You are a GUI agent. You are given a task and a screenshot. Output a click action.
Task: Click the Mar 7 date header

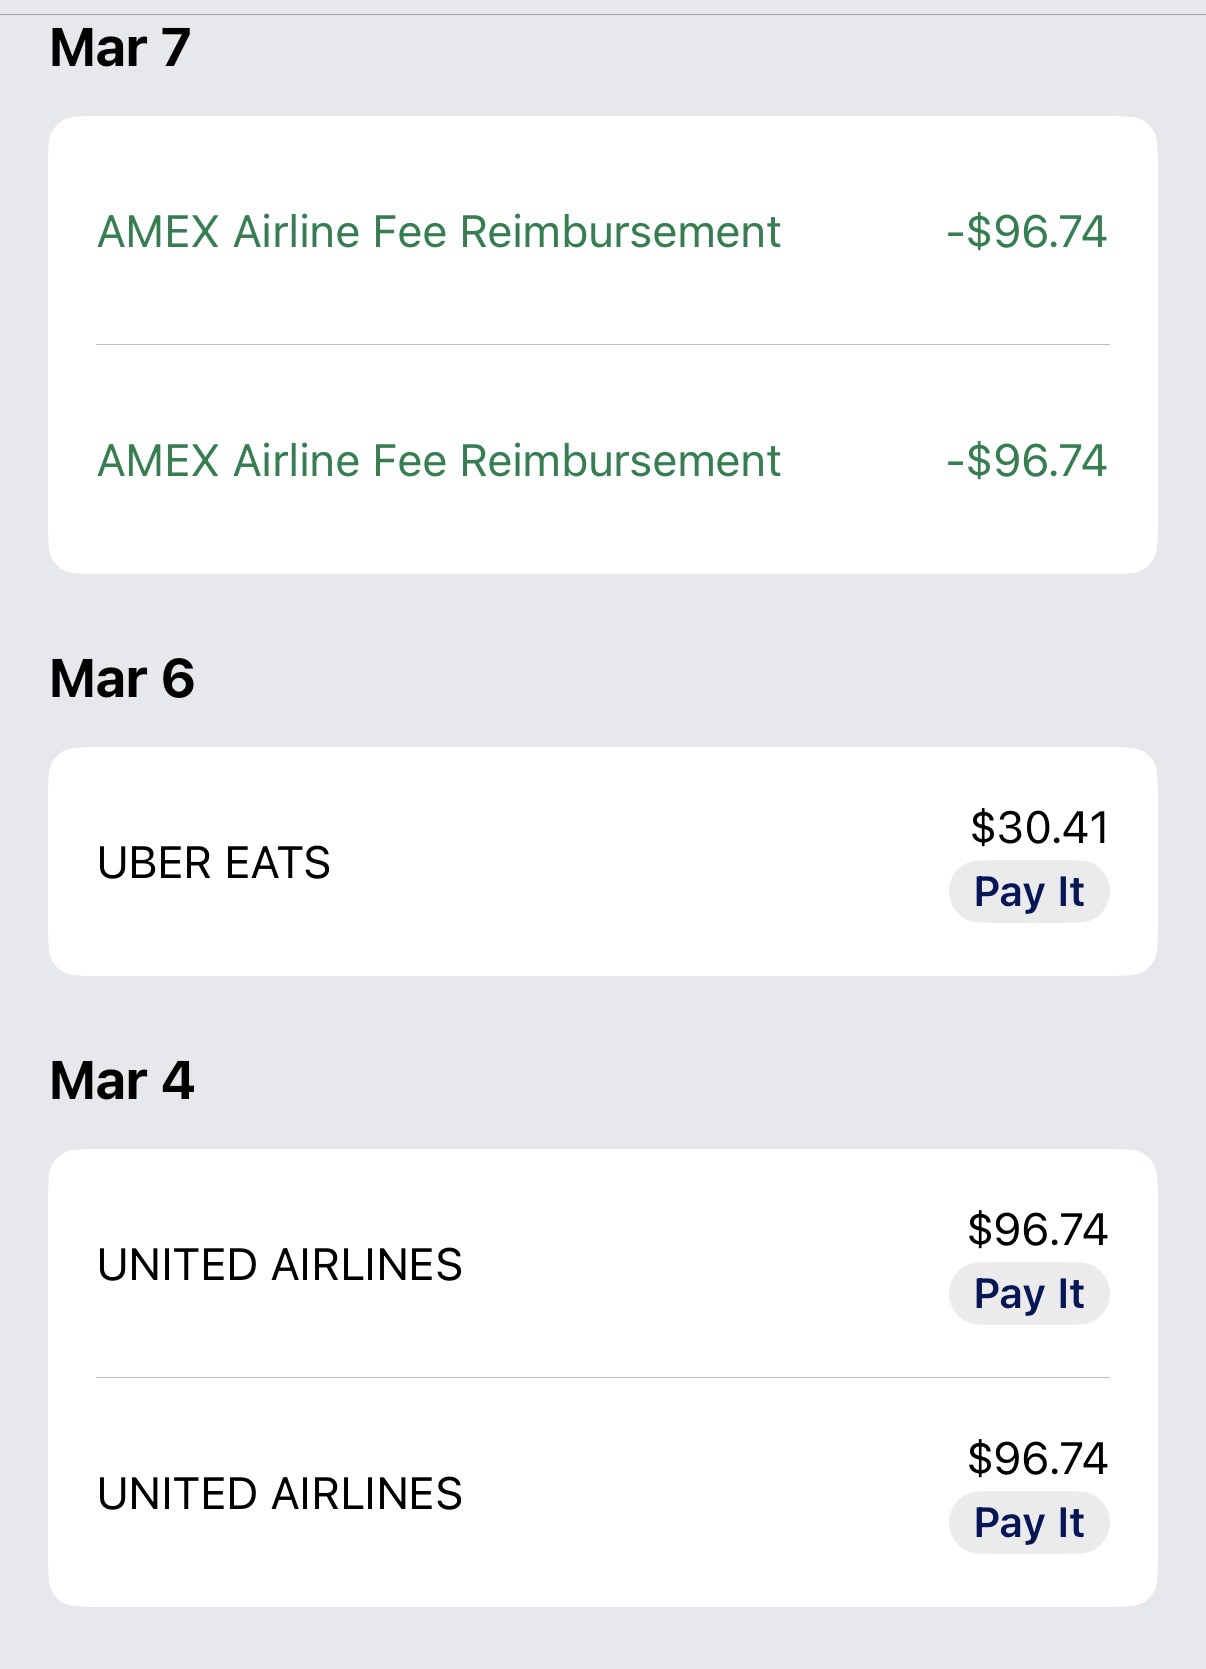(120, 48)
